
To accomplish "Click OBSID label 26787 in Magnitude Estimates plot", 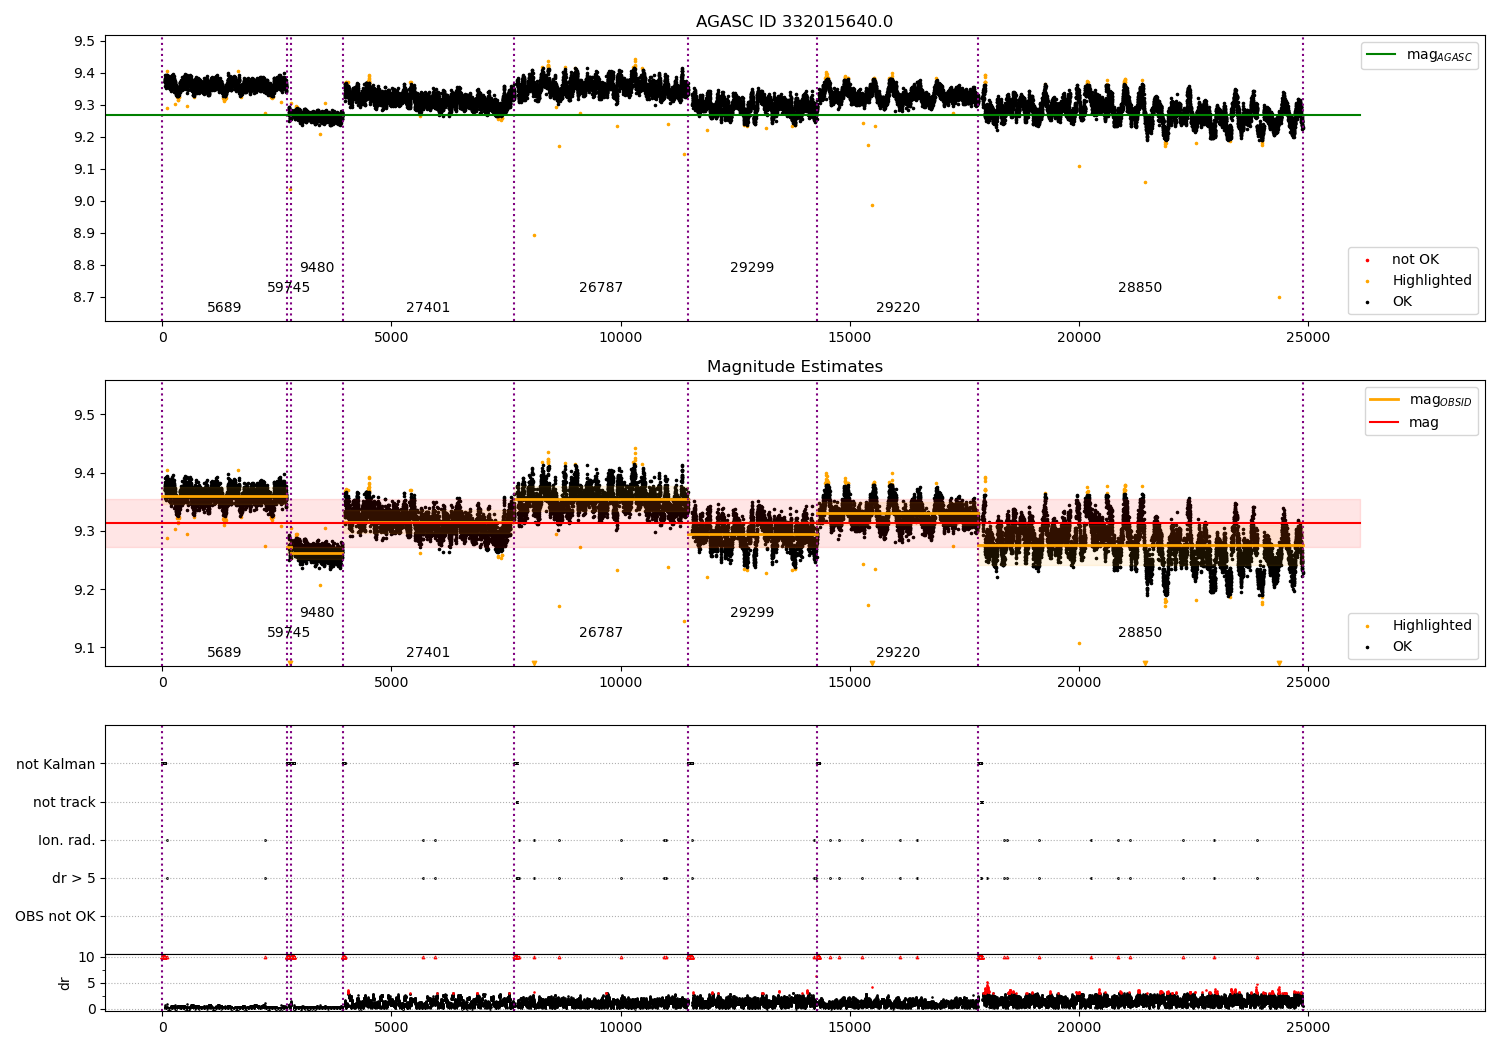I will coord(601,633).
